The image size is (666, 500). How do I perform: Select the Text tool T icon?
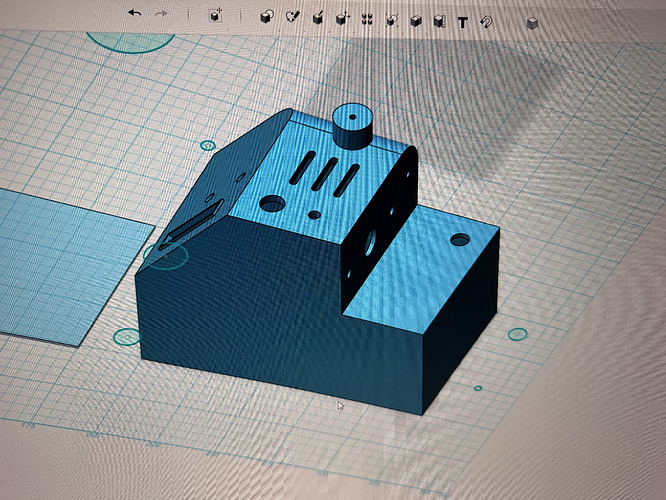click(x=463, y=23)
